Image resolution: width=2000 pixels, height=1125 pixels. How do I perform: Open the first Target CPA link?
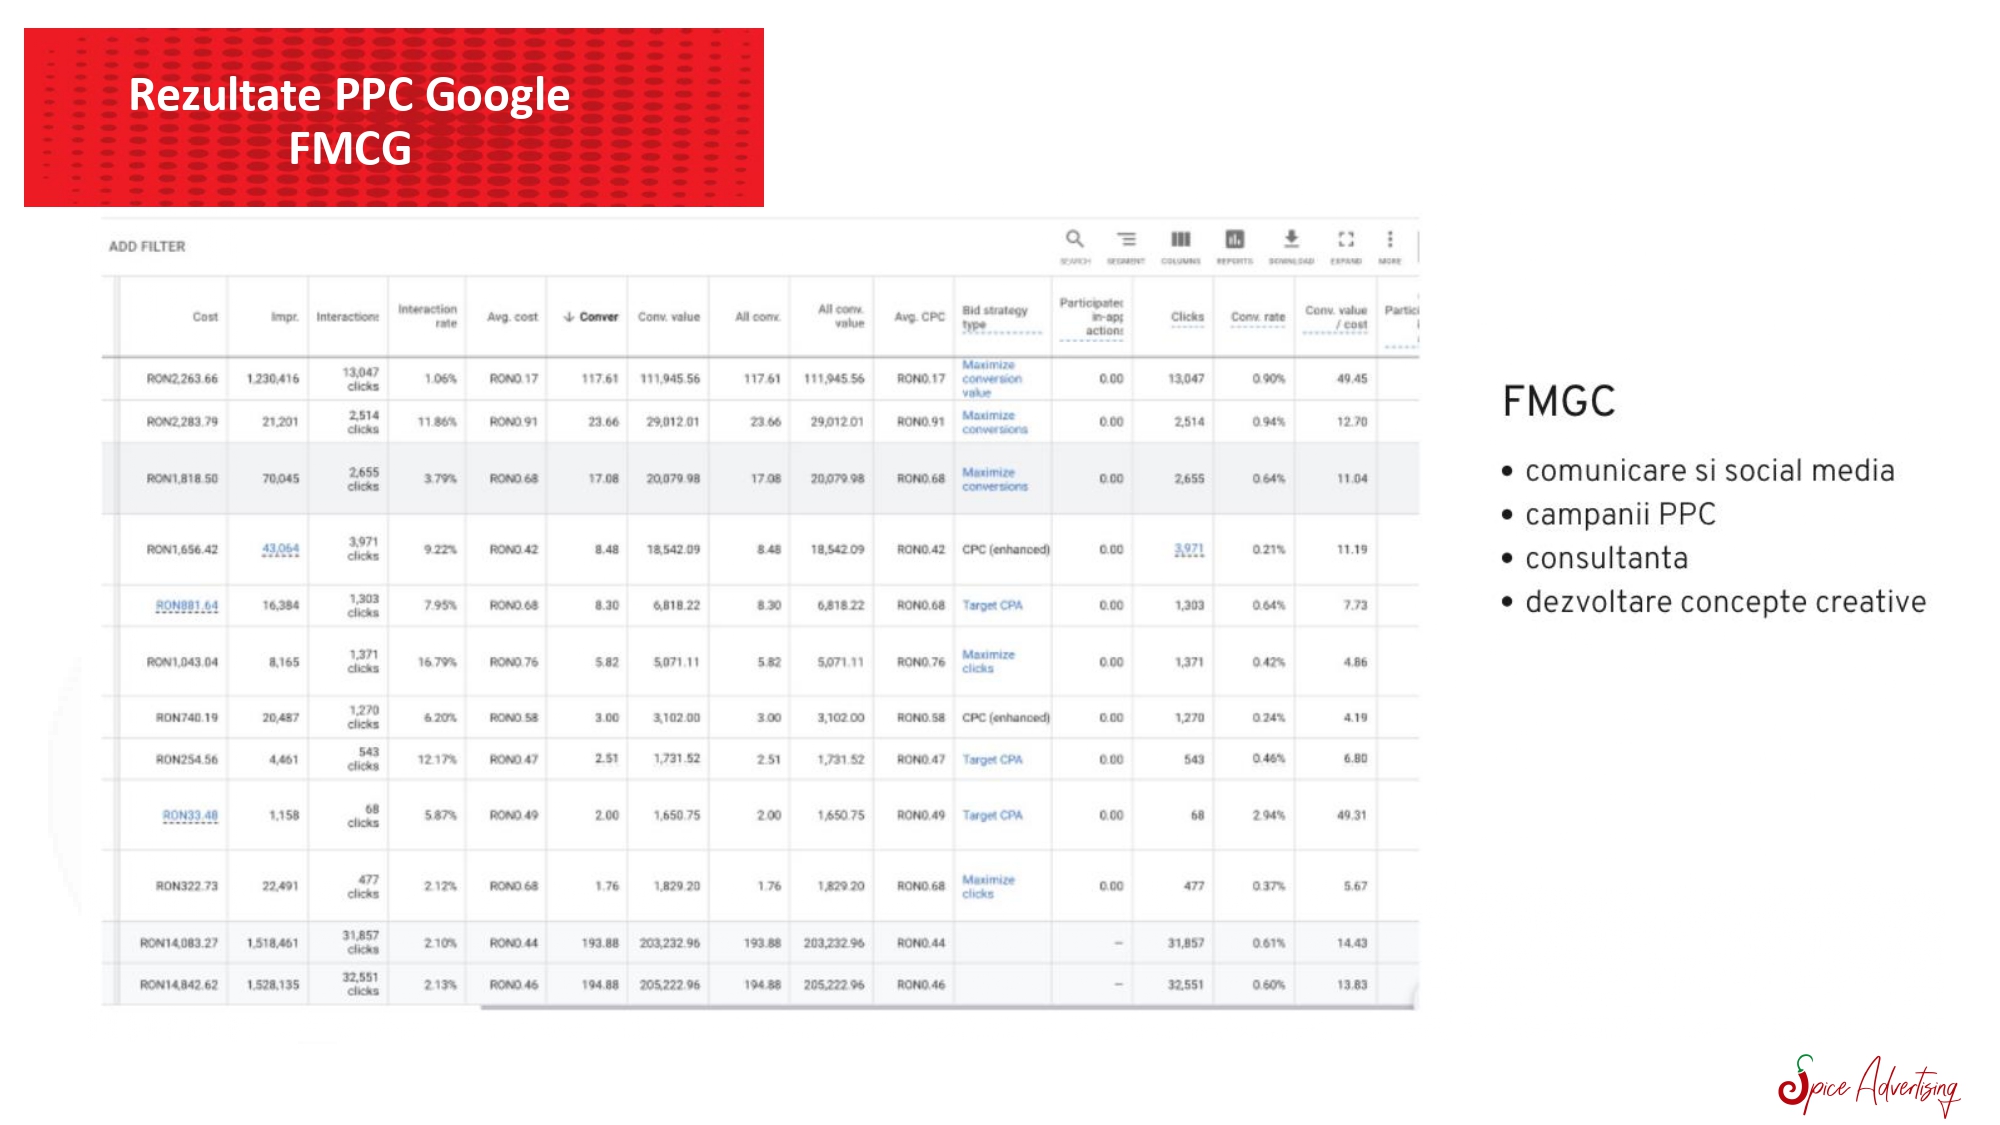[x=992, y=605]
